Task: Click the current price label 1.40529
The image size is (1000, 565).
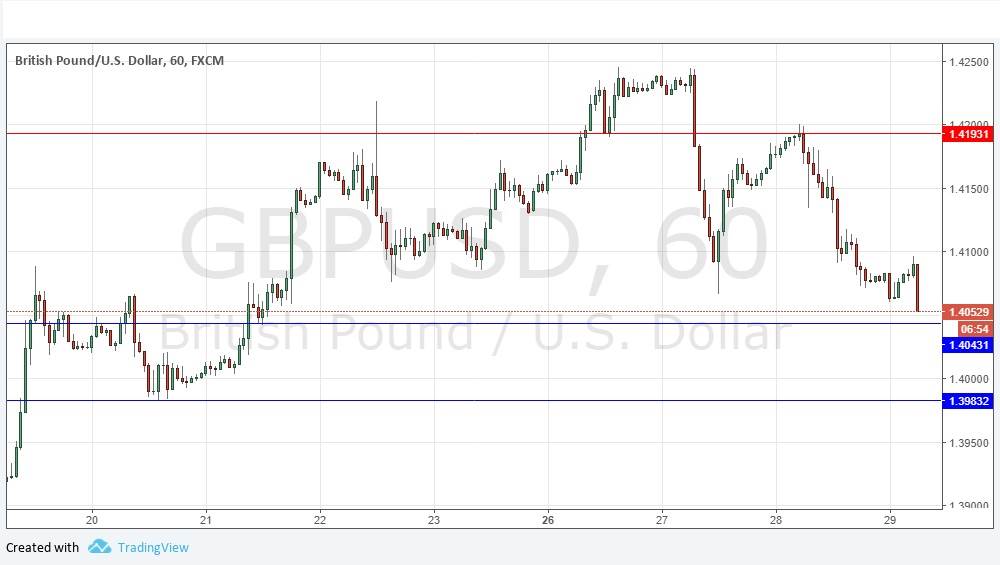Action: [967, 311]
